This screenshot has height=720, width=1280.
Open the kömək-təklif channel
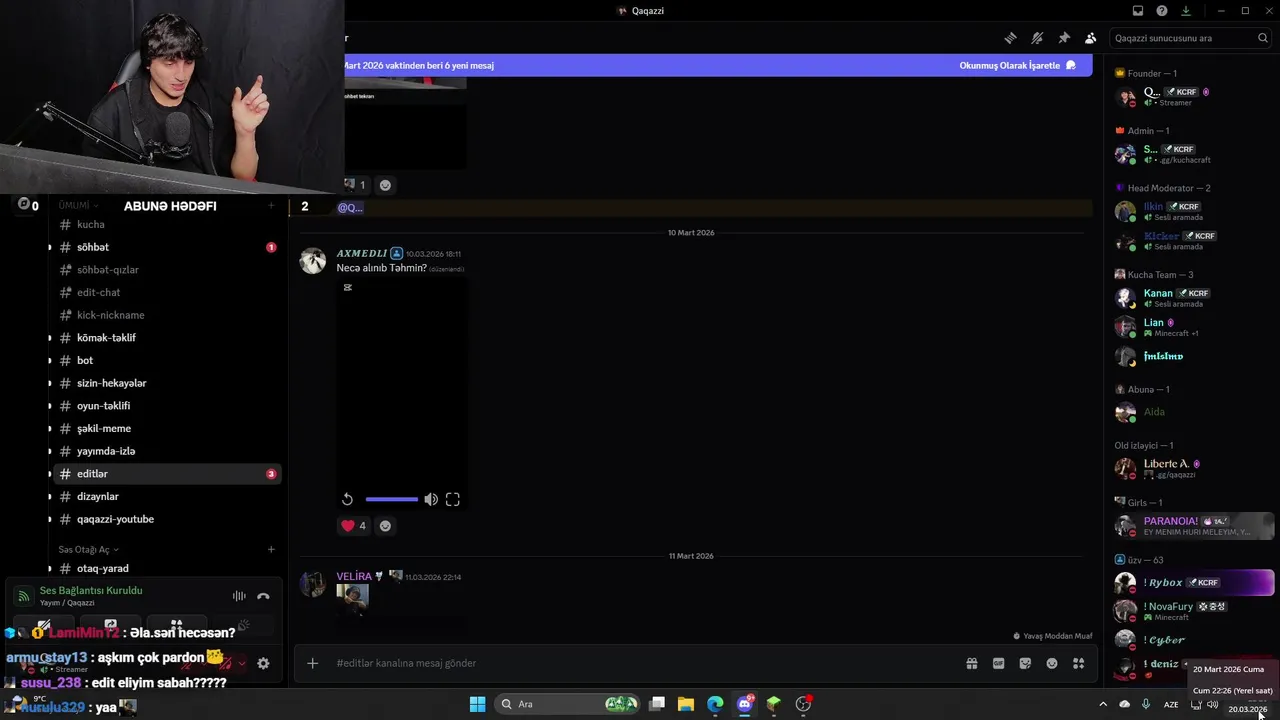click(x=165, y=338)
